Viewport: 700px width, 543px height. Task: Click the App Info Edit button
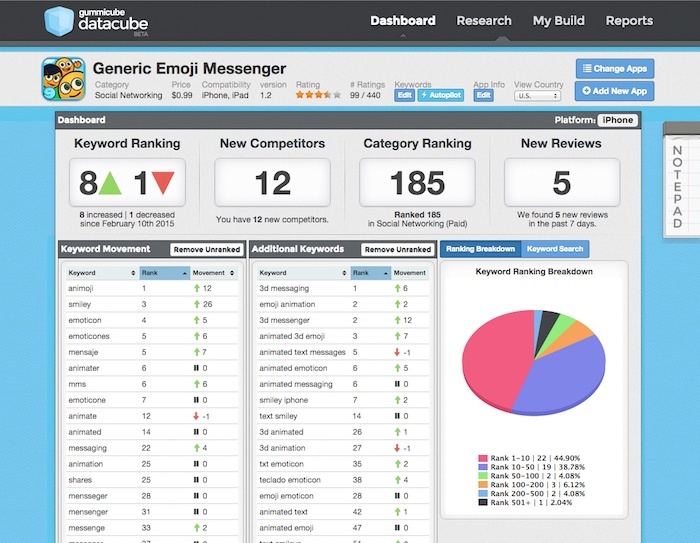coord(483,95)
